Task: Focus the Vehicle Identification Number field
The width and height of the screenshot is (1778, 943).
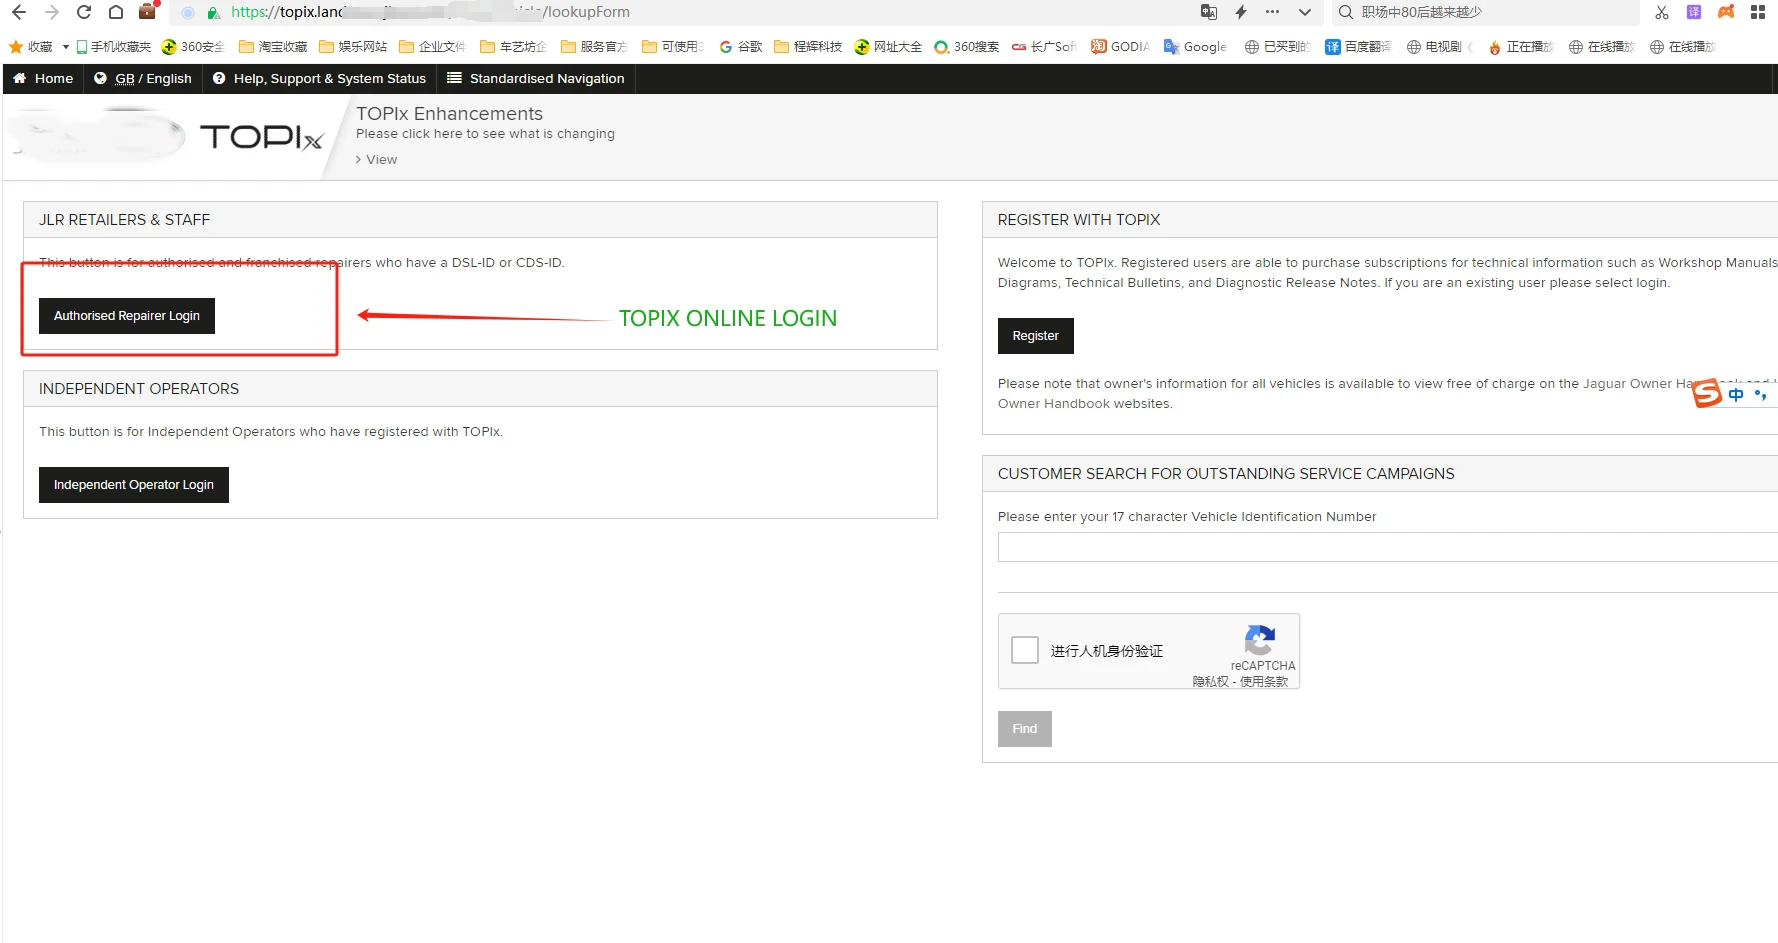Action: click(1388, 547)
